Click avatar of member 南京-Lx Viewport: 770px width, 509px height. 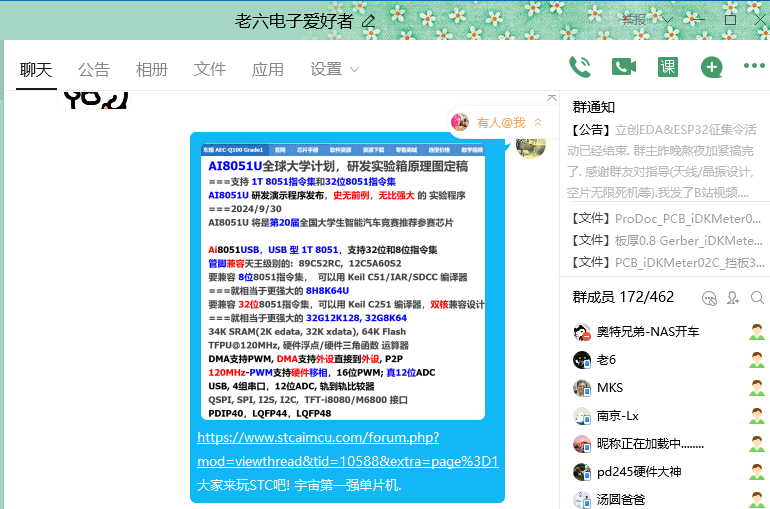582,416
